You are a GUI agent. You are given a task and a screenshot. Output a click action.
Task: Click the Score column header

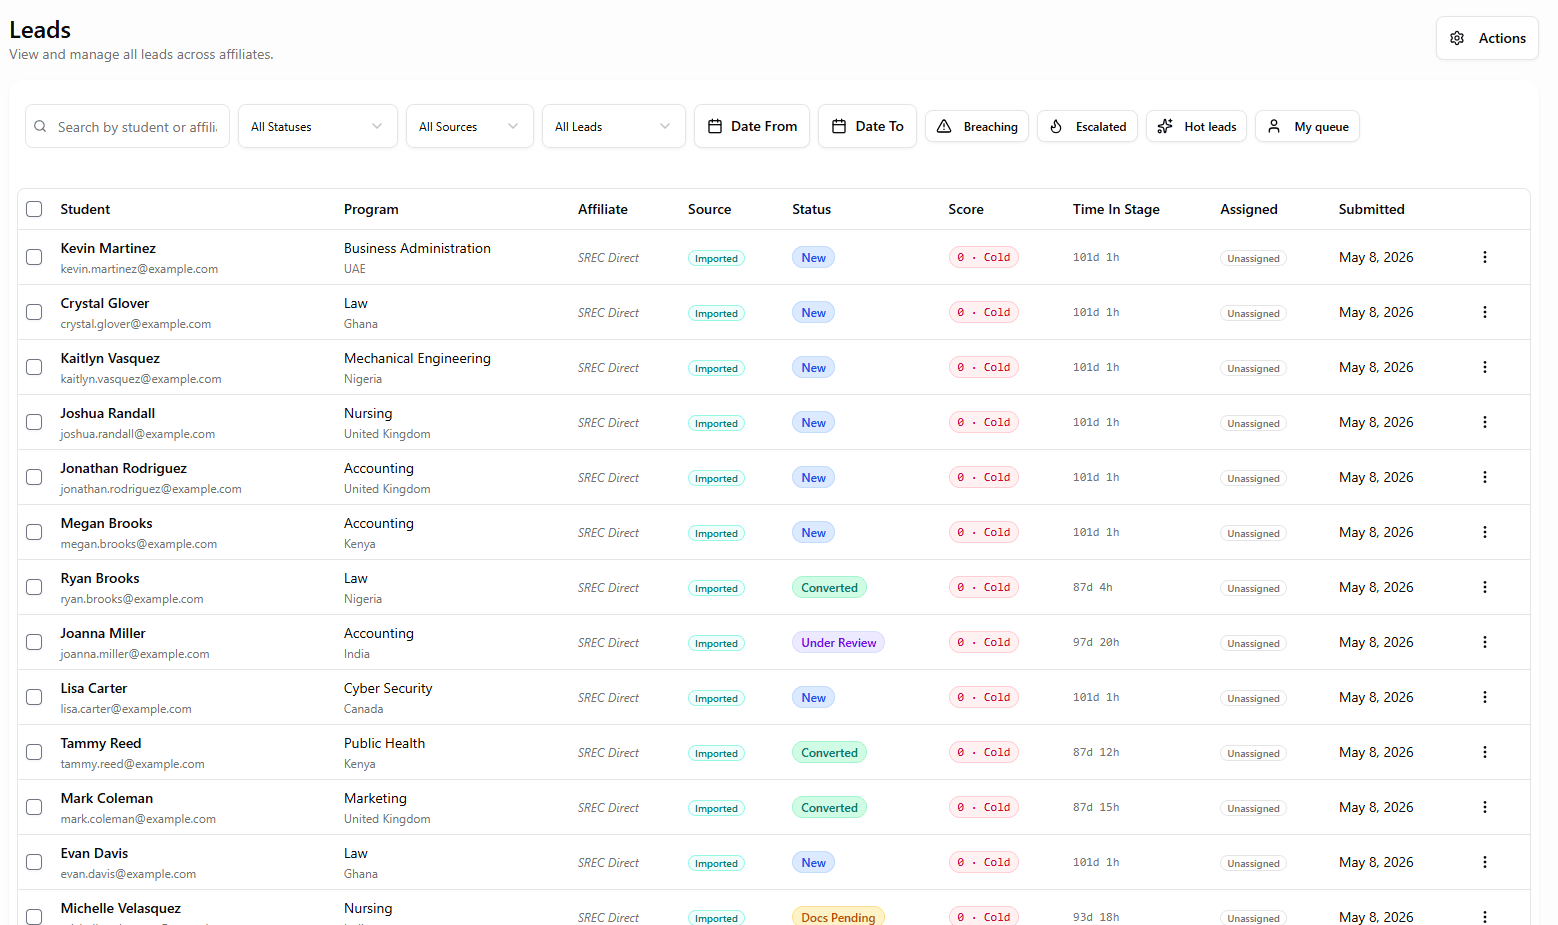pos(966,209)
